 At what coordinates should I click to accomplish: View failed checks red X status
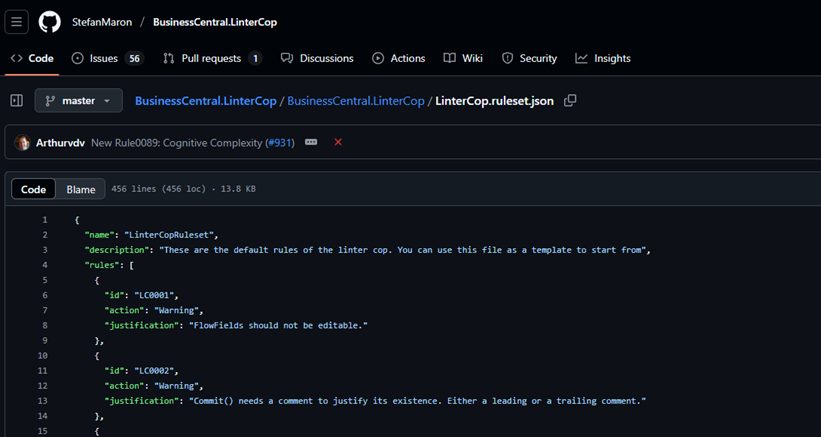338,142
